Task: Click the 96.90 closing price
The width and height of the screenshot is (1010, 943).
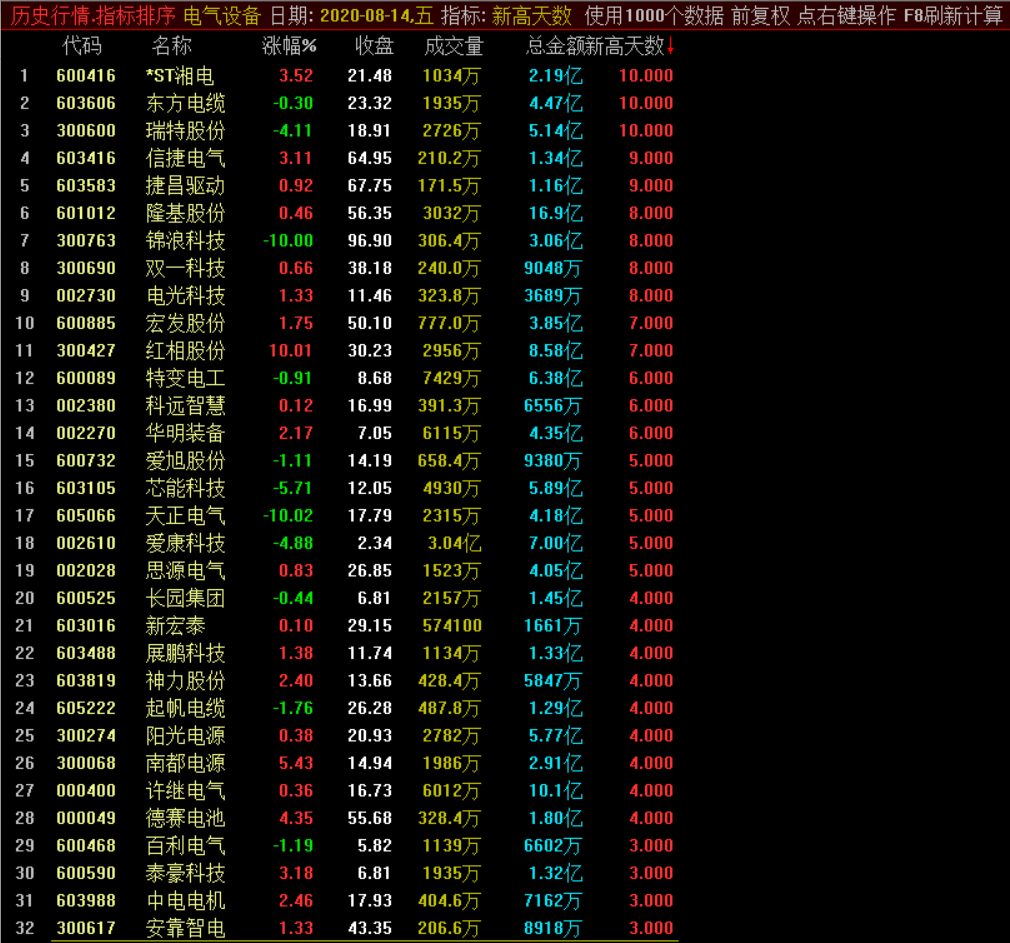Action: (x=370, y=241)
